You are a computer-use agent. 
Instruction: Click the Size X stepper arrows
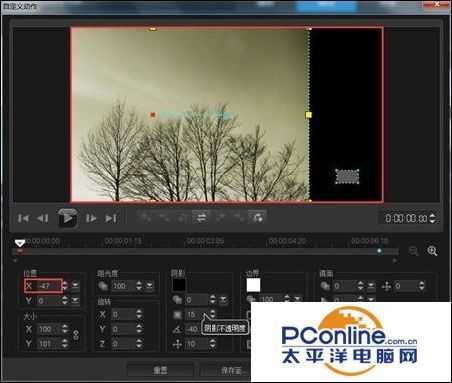pyautogui.click(x=65, y=329)
